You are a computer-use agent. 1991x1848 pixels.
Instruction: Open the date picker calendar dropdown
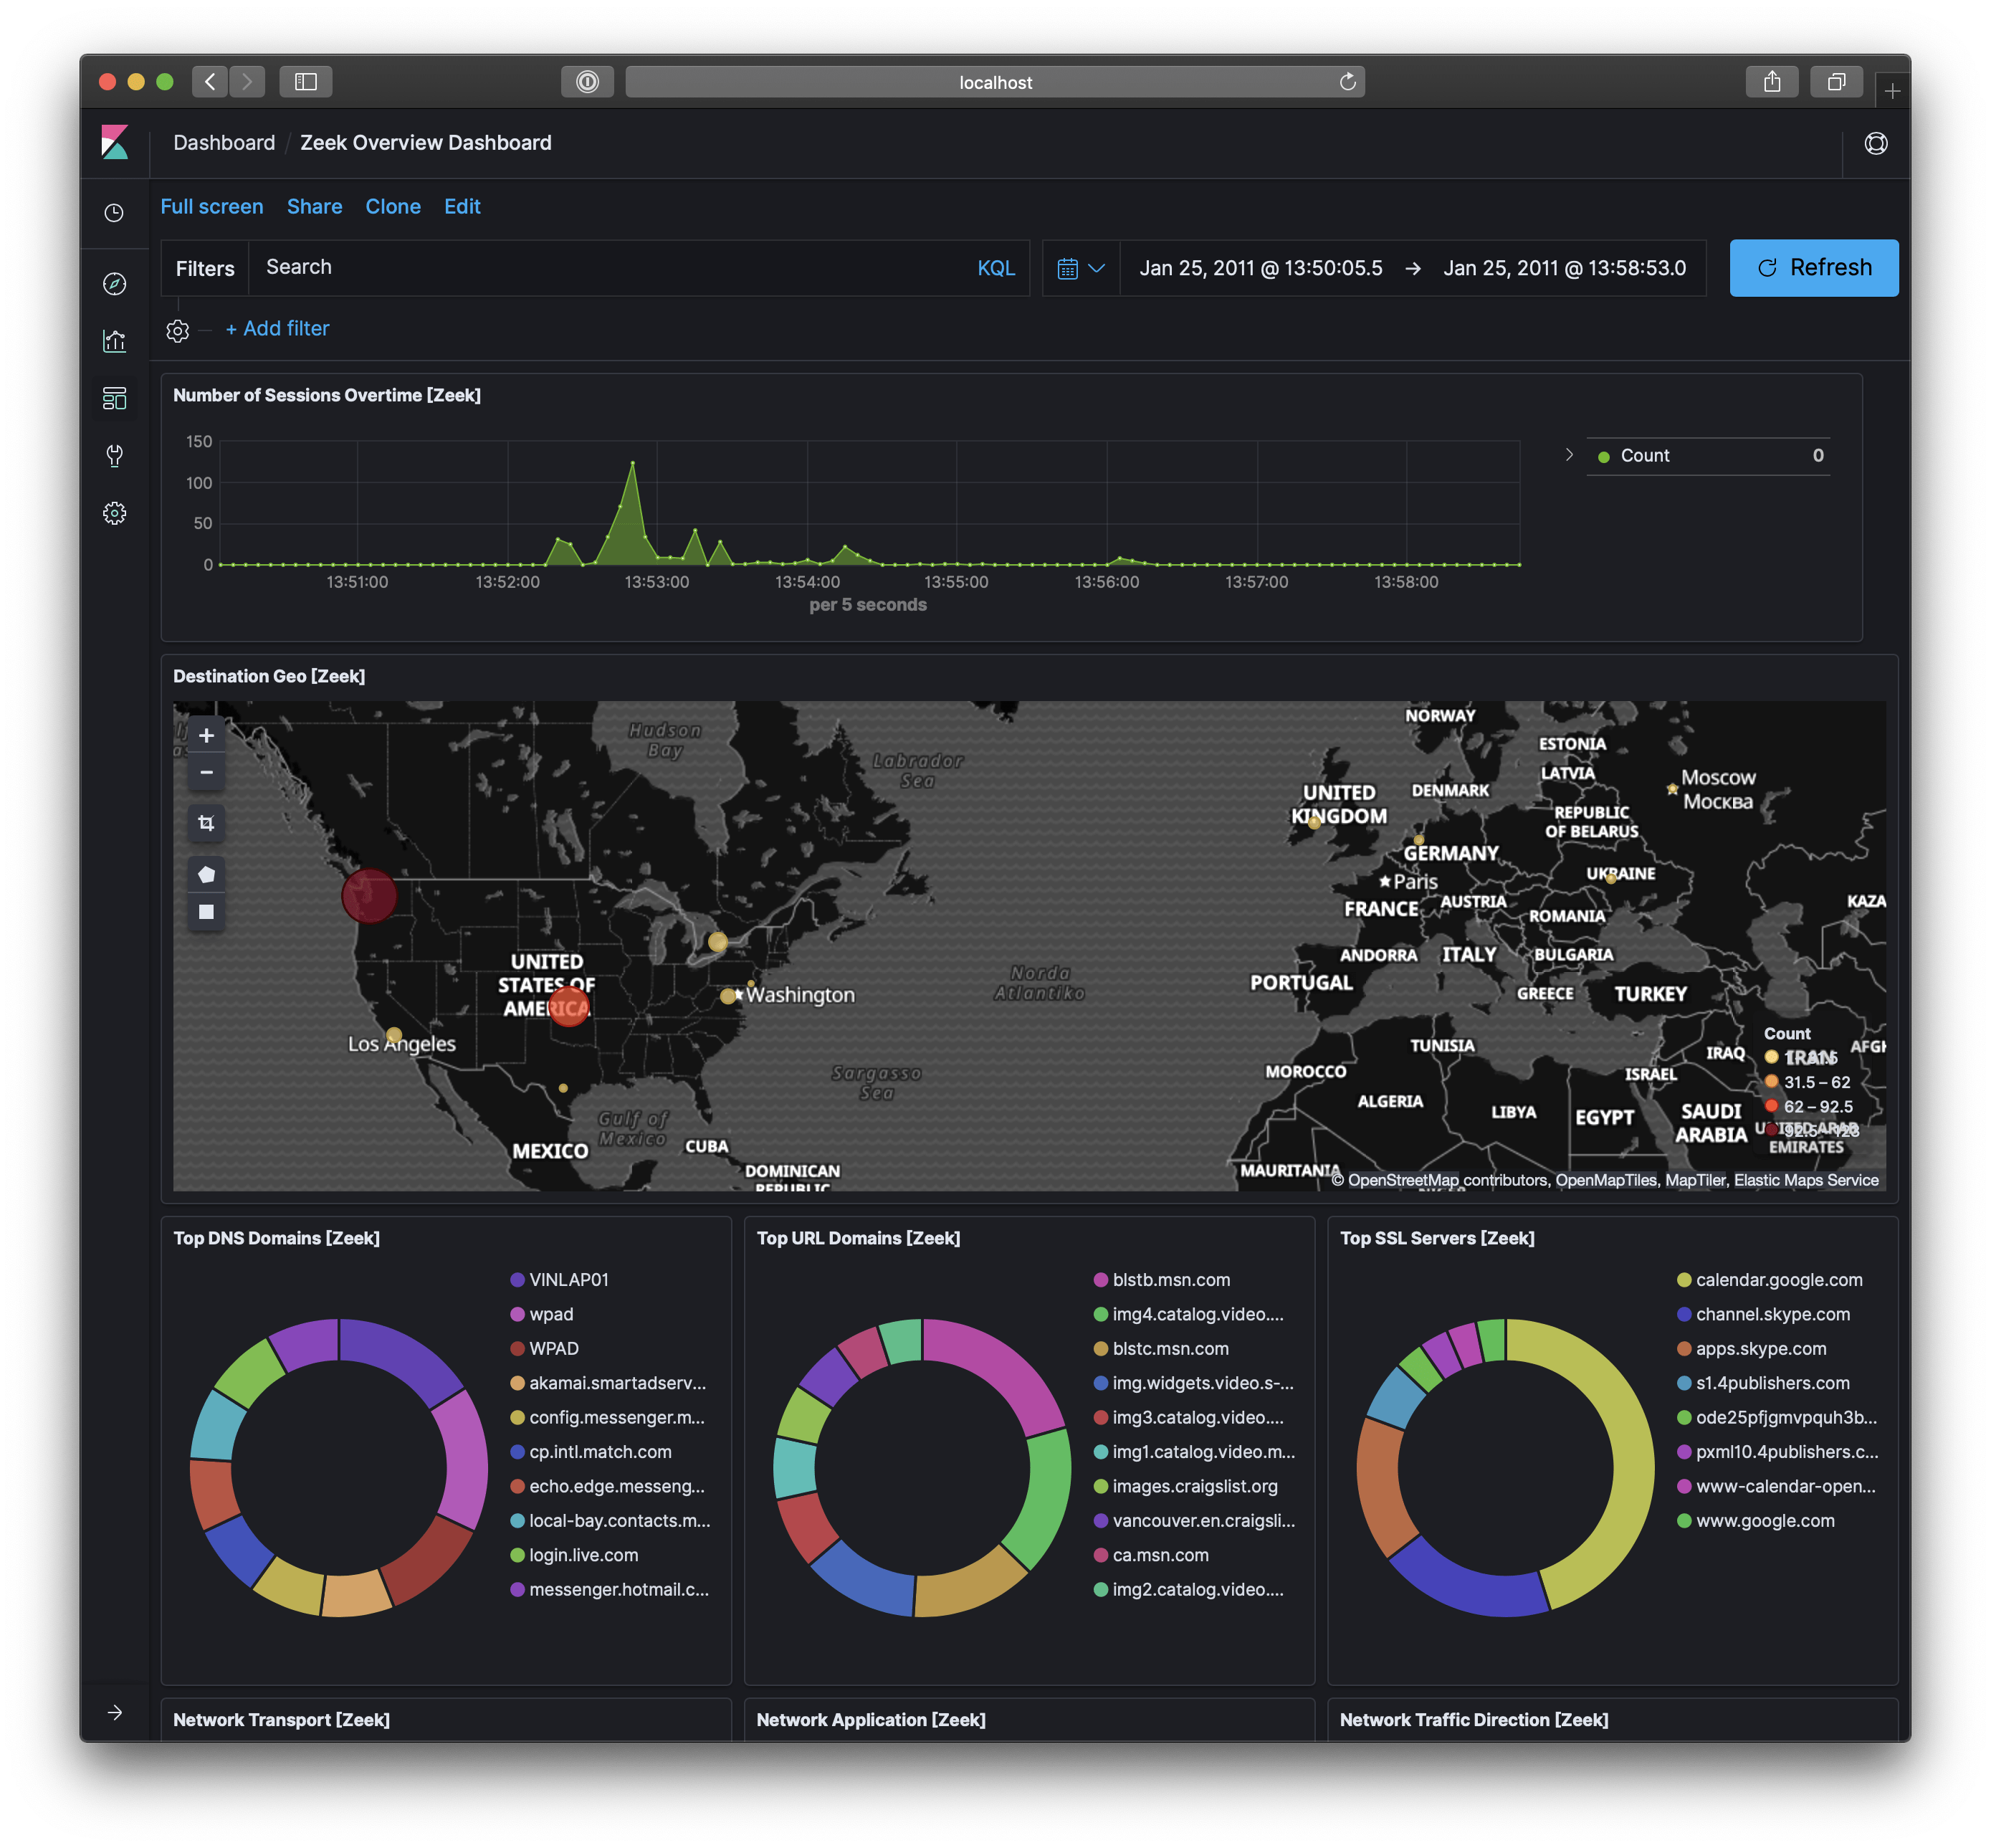[1080, 267]
